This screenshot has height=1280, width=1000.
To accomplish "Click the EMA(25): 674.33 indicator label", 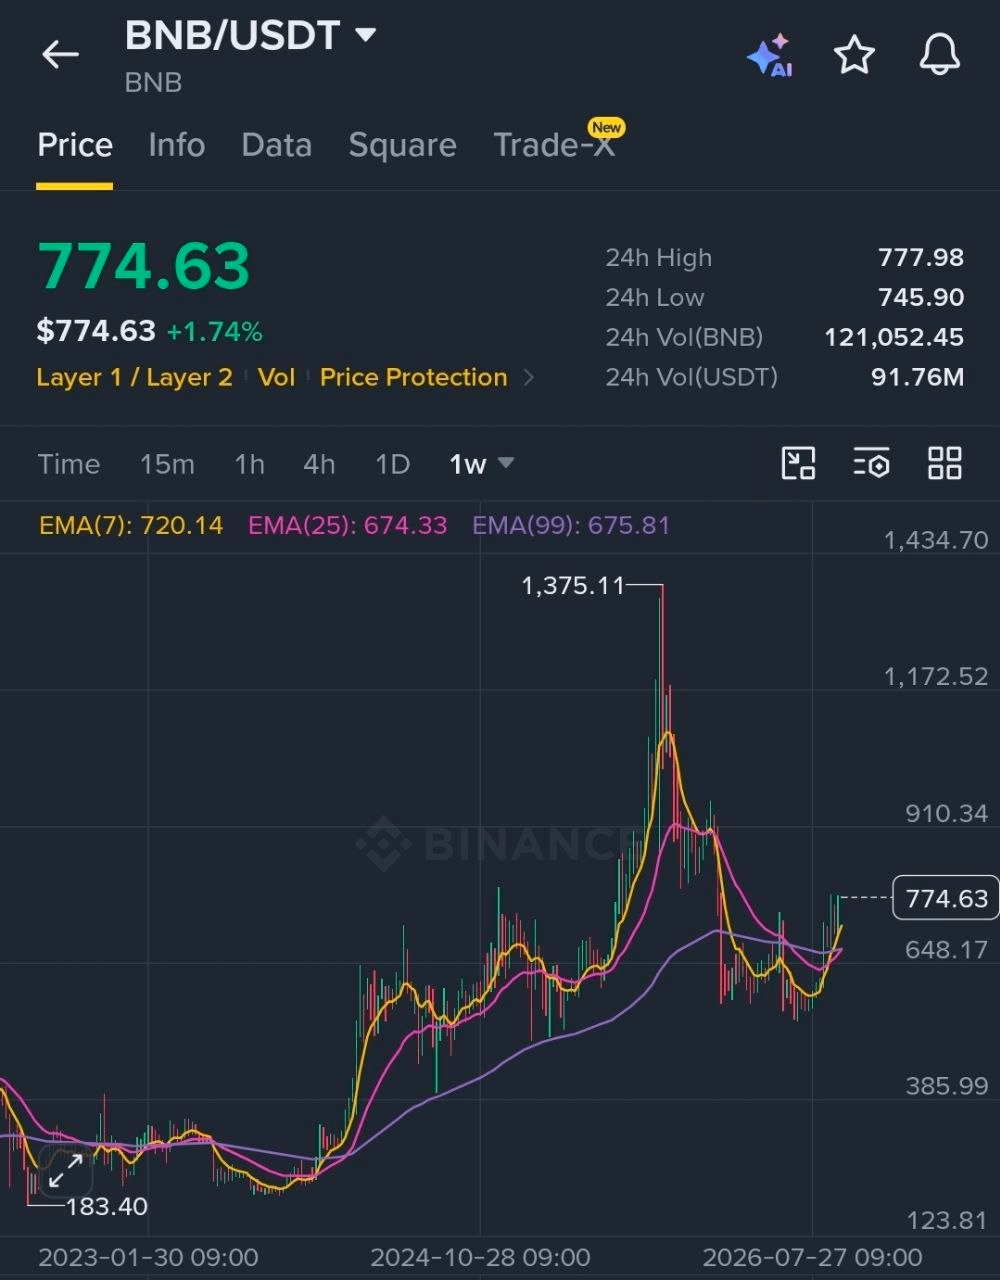I will point(347,525).
